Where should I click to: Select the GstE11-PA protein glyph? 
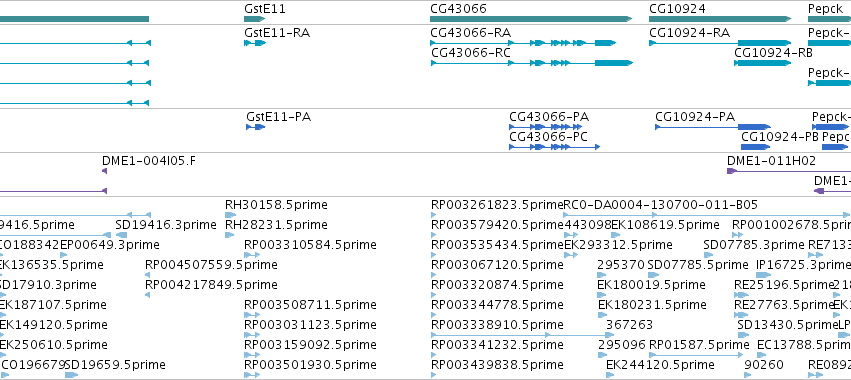pos(256,127)
